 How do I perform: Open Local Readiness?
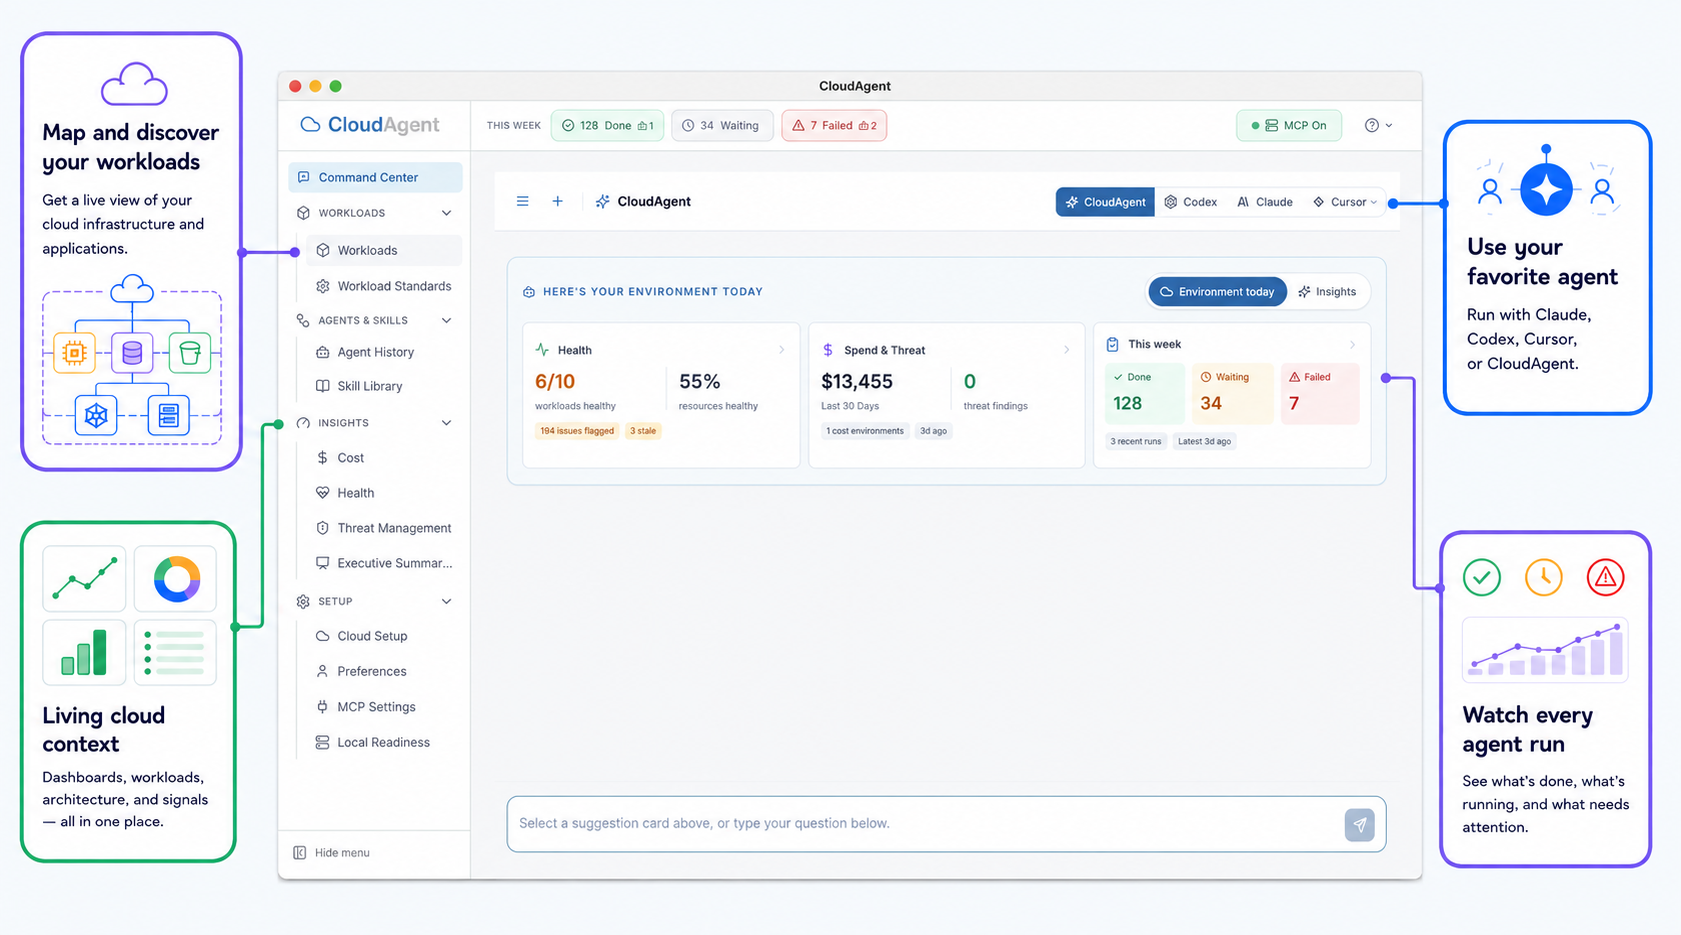[x=383, y=742]
